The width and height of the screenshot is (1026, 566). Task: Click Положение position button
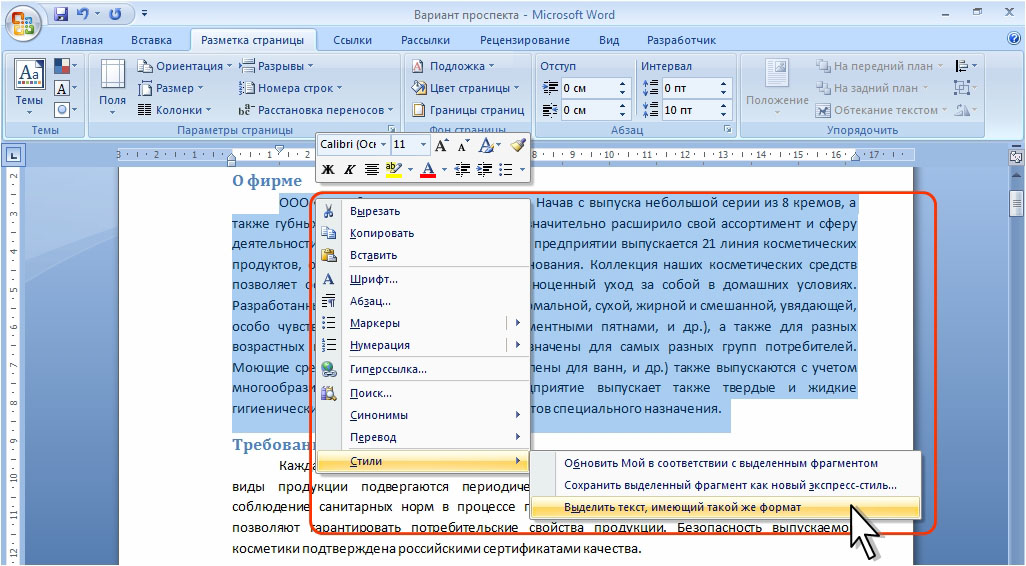coord(777,88)
